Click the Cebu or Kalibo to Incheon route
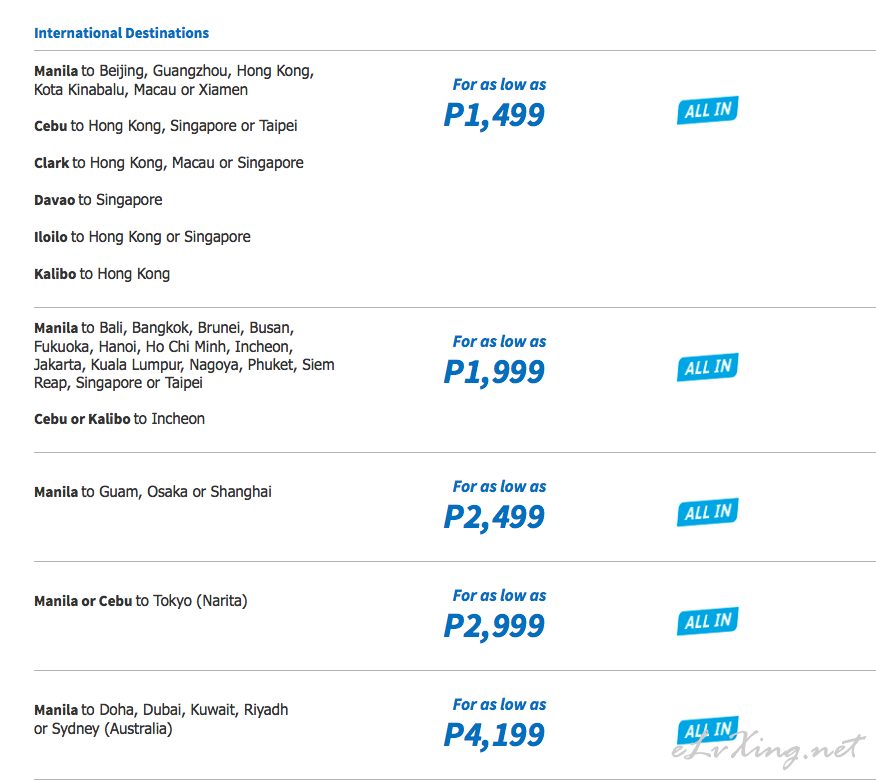Image resolution: width=876 pixels, height=782 pixels. point(120,419)
